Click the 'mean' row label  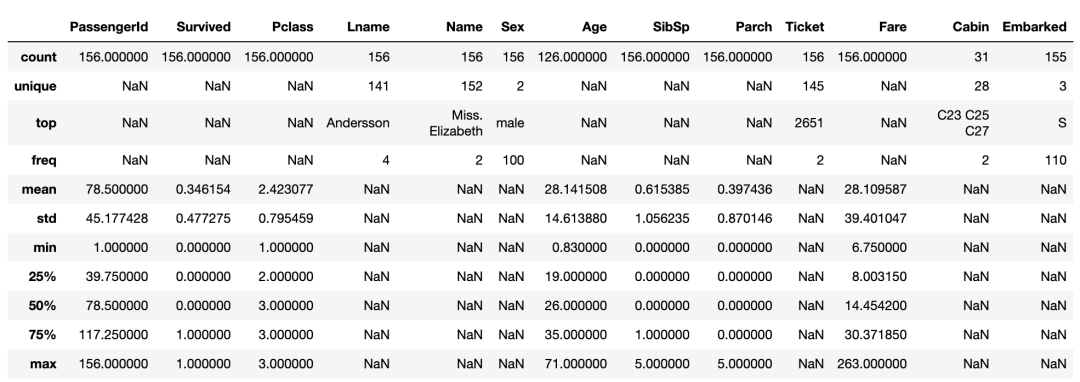click(x=40, y=189)
